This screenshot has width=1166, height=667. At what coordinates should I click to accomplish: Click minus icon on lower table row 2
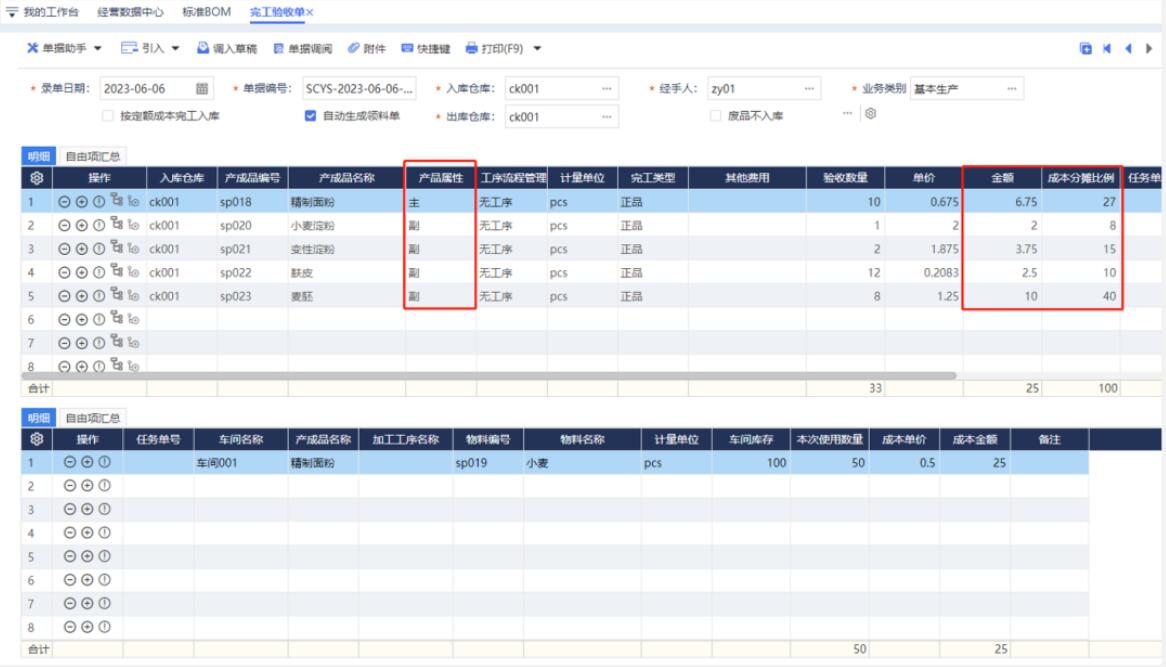(x=70, y=486)
